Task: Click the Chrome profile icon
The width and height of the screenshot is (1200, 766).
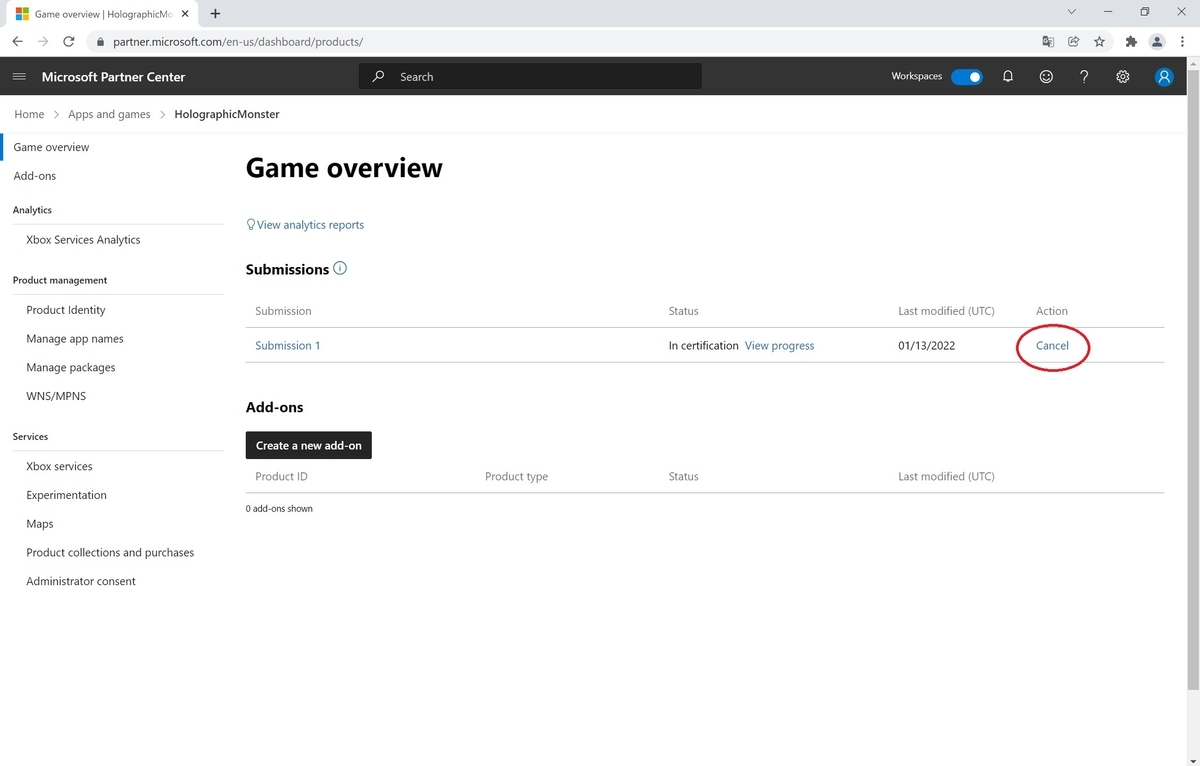Action: 1157,42
